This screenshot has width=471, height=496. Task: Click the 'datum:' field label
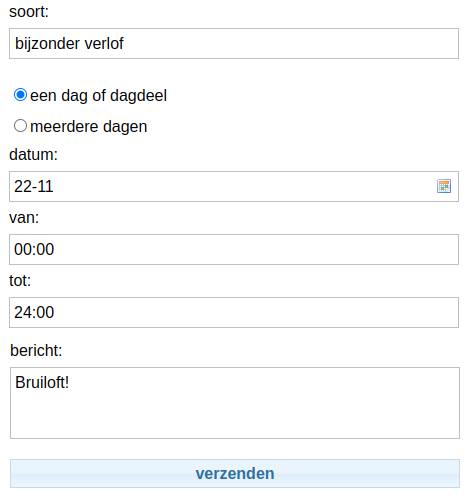(x=33, y=155)
